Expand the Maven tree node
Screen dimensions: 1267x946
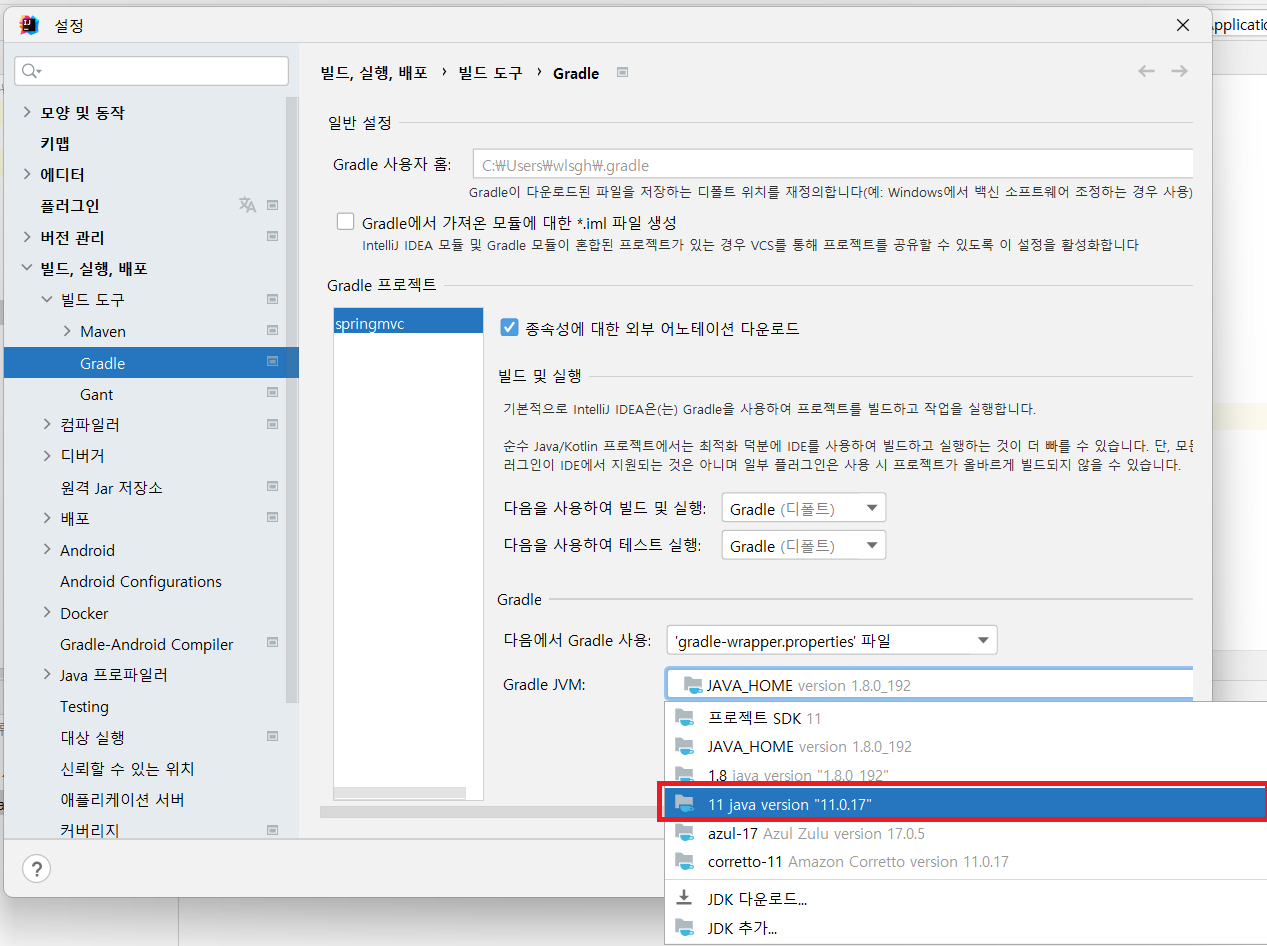pyautogui.click(x=67, y=331)
